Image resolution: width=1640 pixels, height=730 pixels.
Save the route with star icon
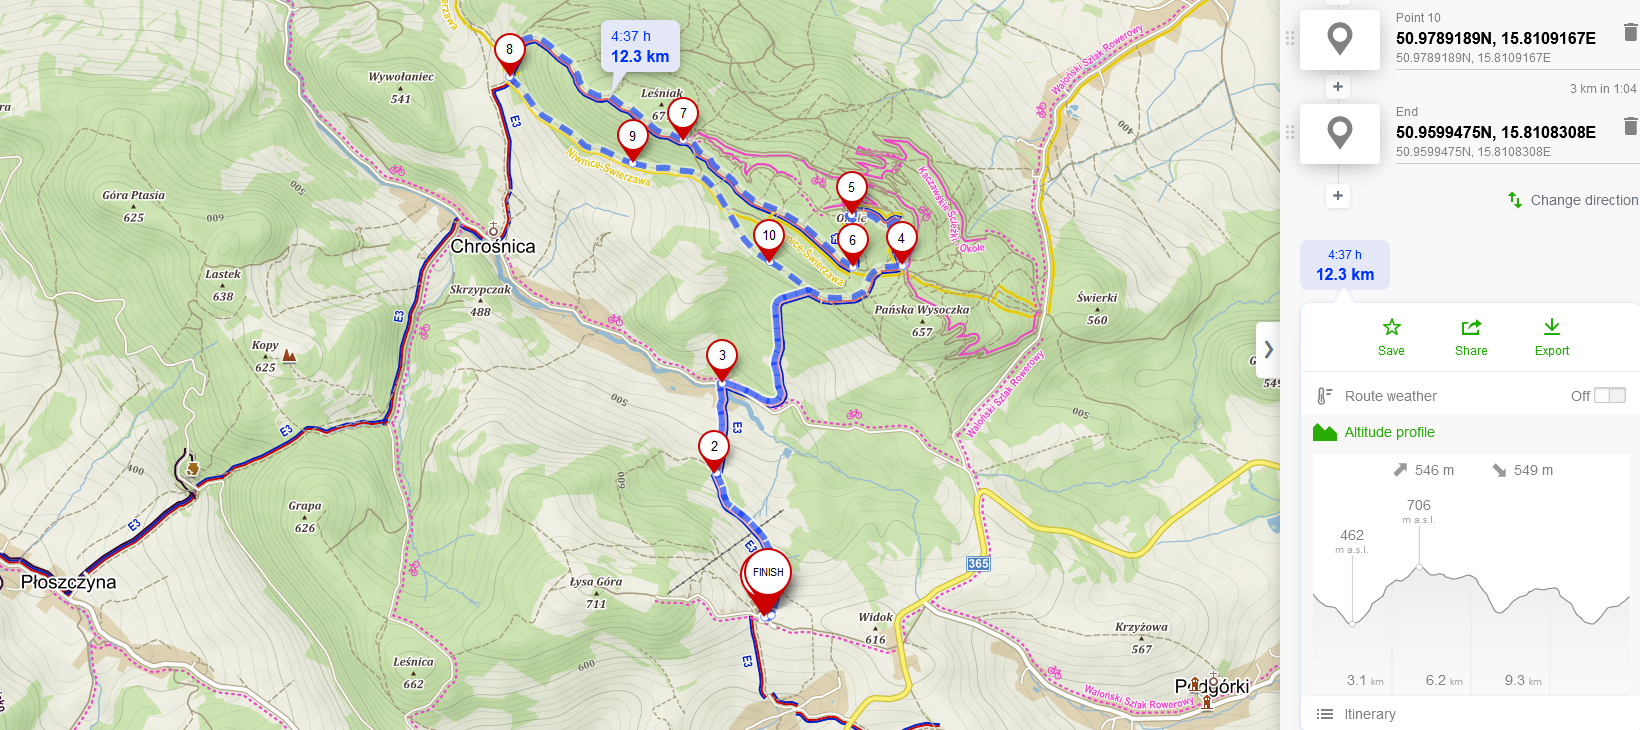pos(1391,338)
